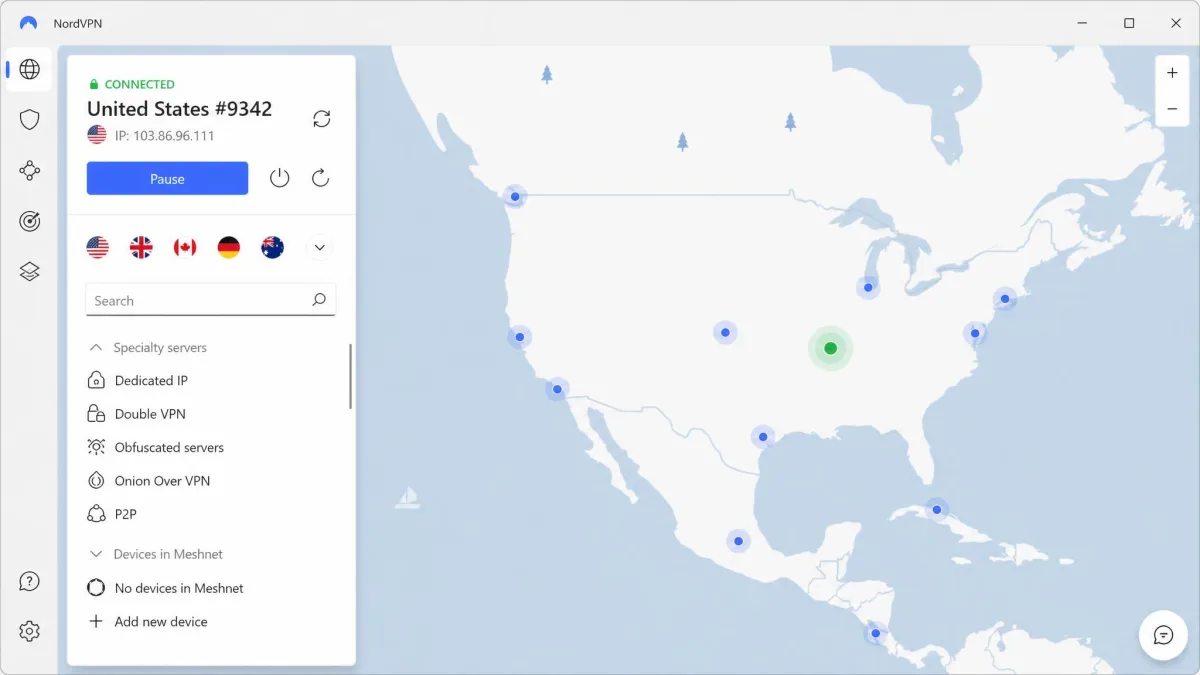Click the IP: 103.86.96.111 text

(165, 136)
